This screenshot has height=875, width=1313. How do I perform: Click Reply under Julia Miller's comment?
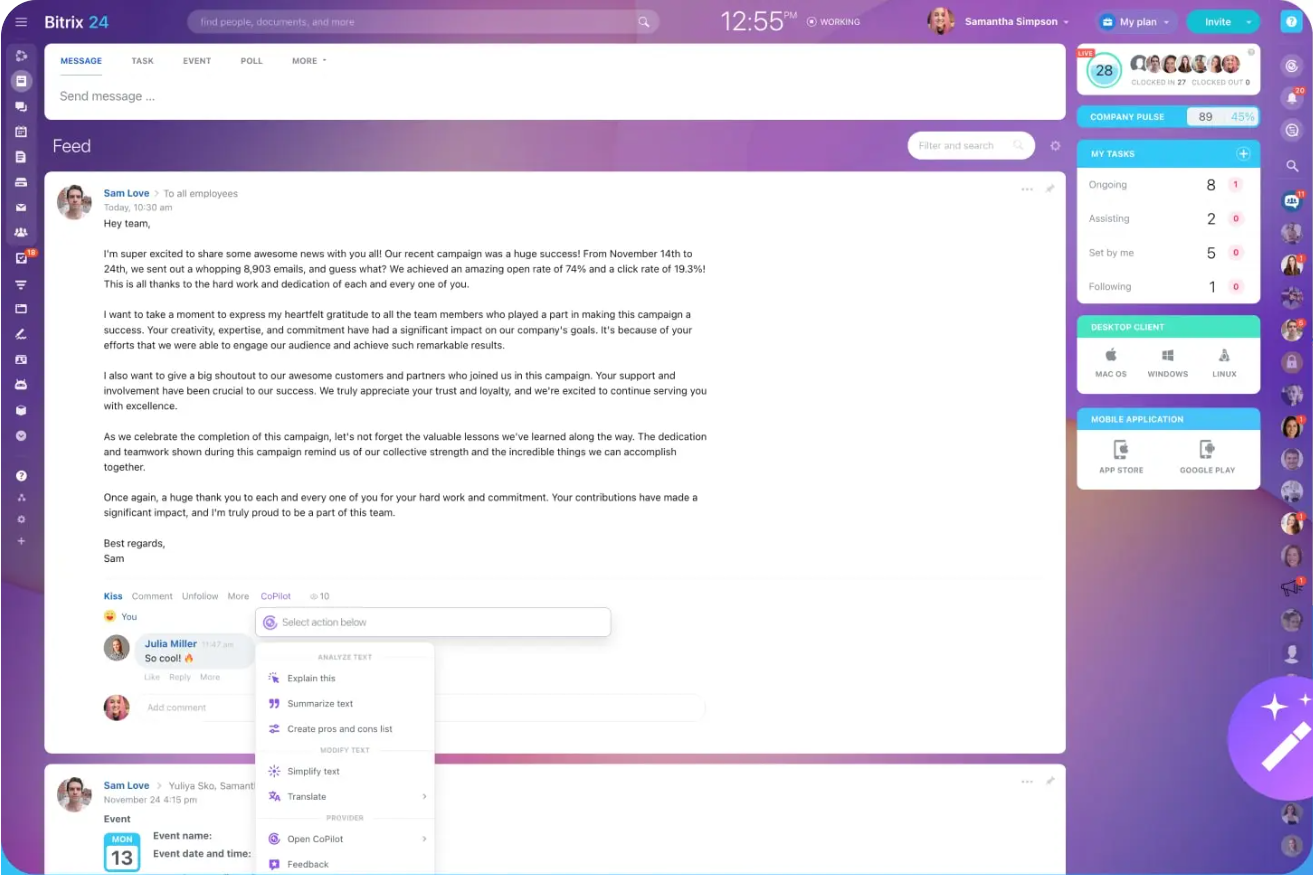point(179,677)
